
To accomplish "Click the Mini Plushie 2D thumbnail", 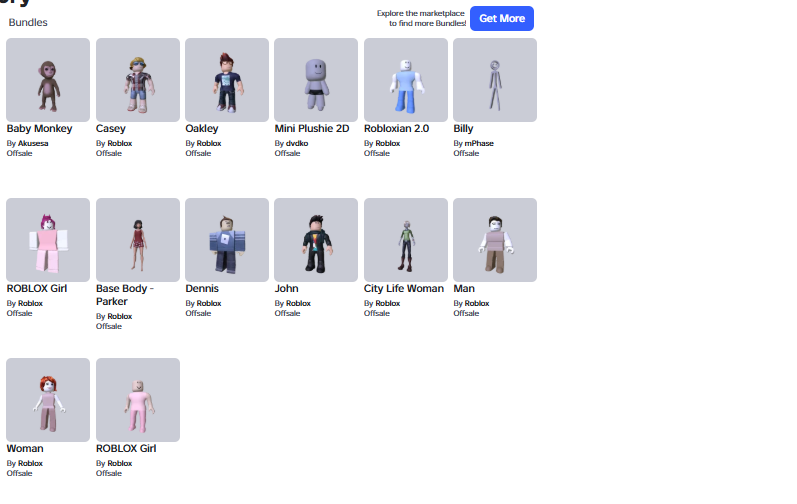I will 316,80.
